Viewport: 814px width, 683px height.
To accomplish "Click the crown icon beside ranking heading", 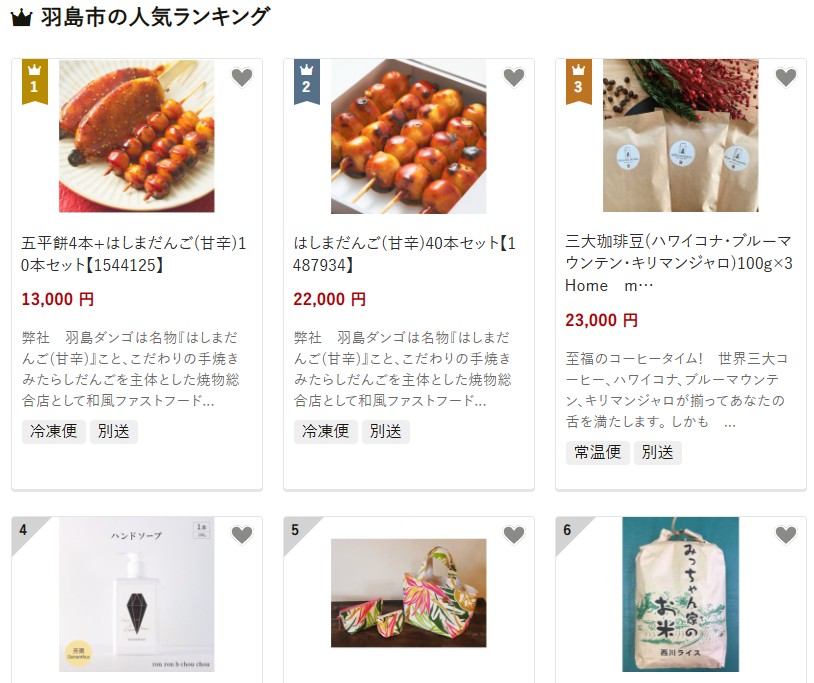I will coord(22,18).
